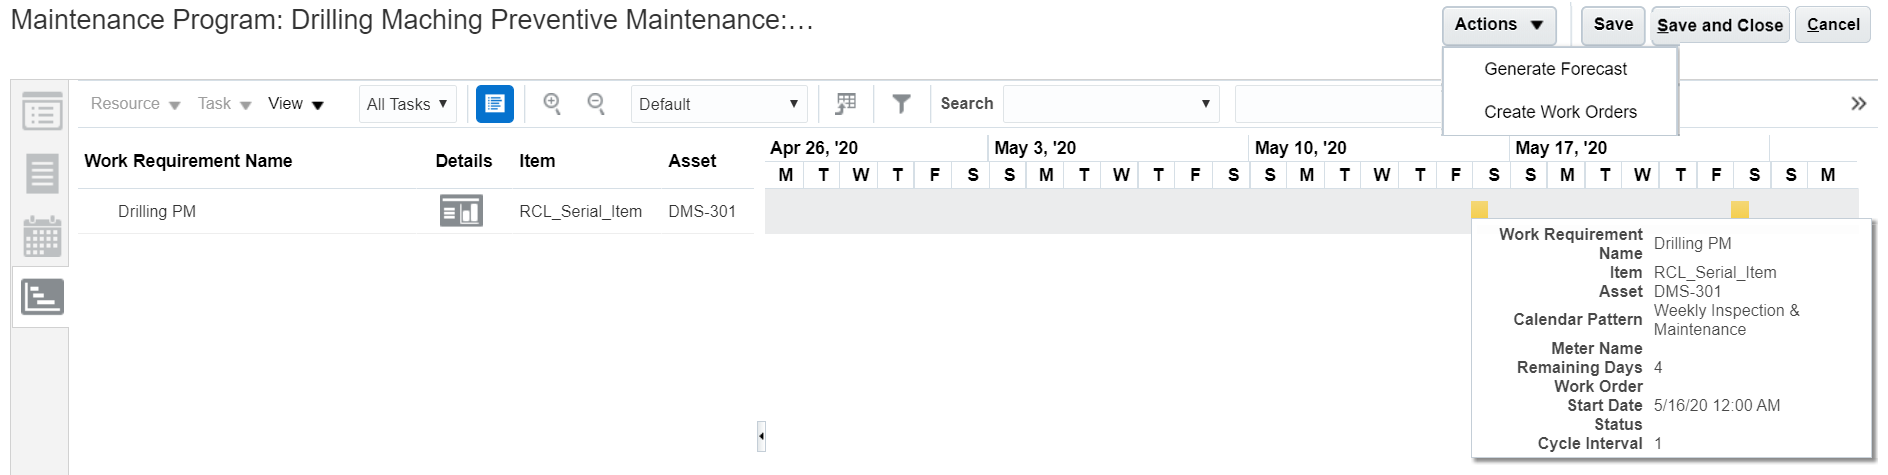Image resolution: width=1888 pixels, height=475 pixels.
Task: Switch to the calendar view sidebar icon
Action: pyautogui.click(x=42, y=237)
